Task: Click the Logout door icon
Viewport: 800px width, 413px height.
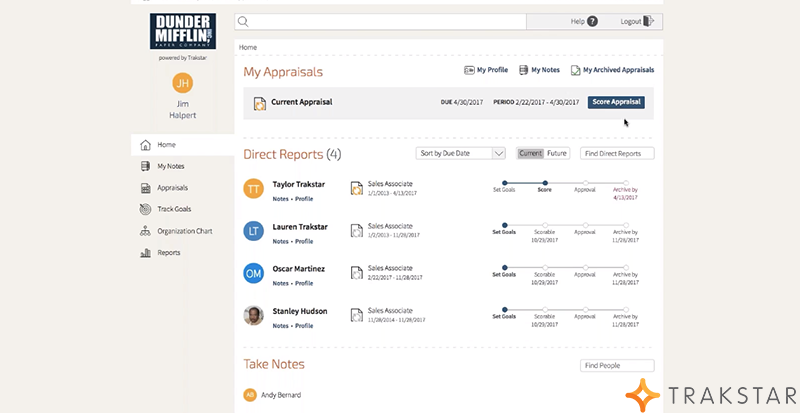Action: (x=649, y=21)
